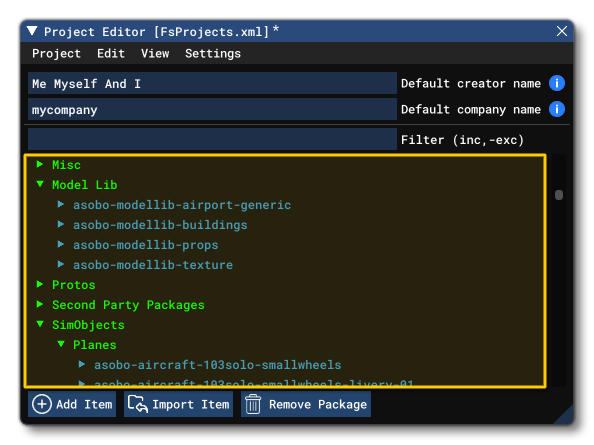Screen dimensions: 594x445
Task: Click the Default company name field
Action: (x=212, y=109)
